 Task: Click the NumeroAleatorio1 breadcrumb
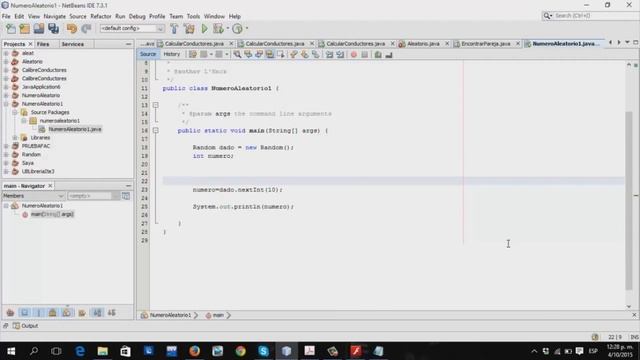(x=170, y=315)
